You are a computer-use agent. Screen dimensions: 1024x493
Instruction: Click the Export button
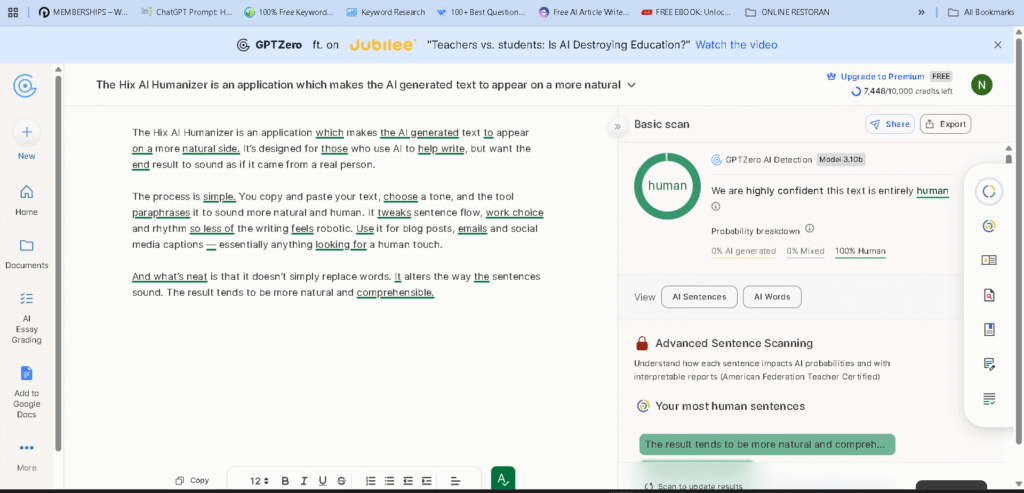945,124
